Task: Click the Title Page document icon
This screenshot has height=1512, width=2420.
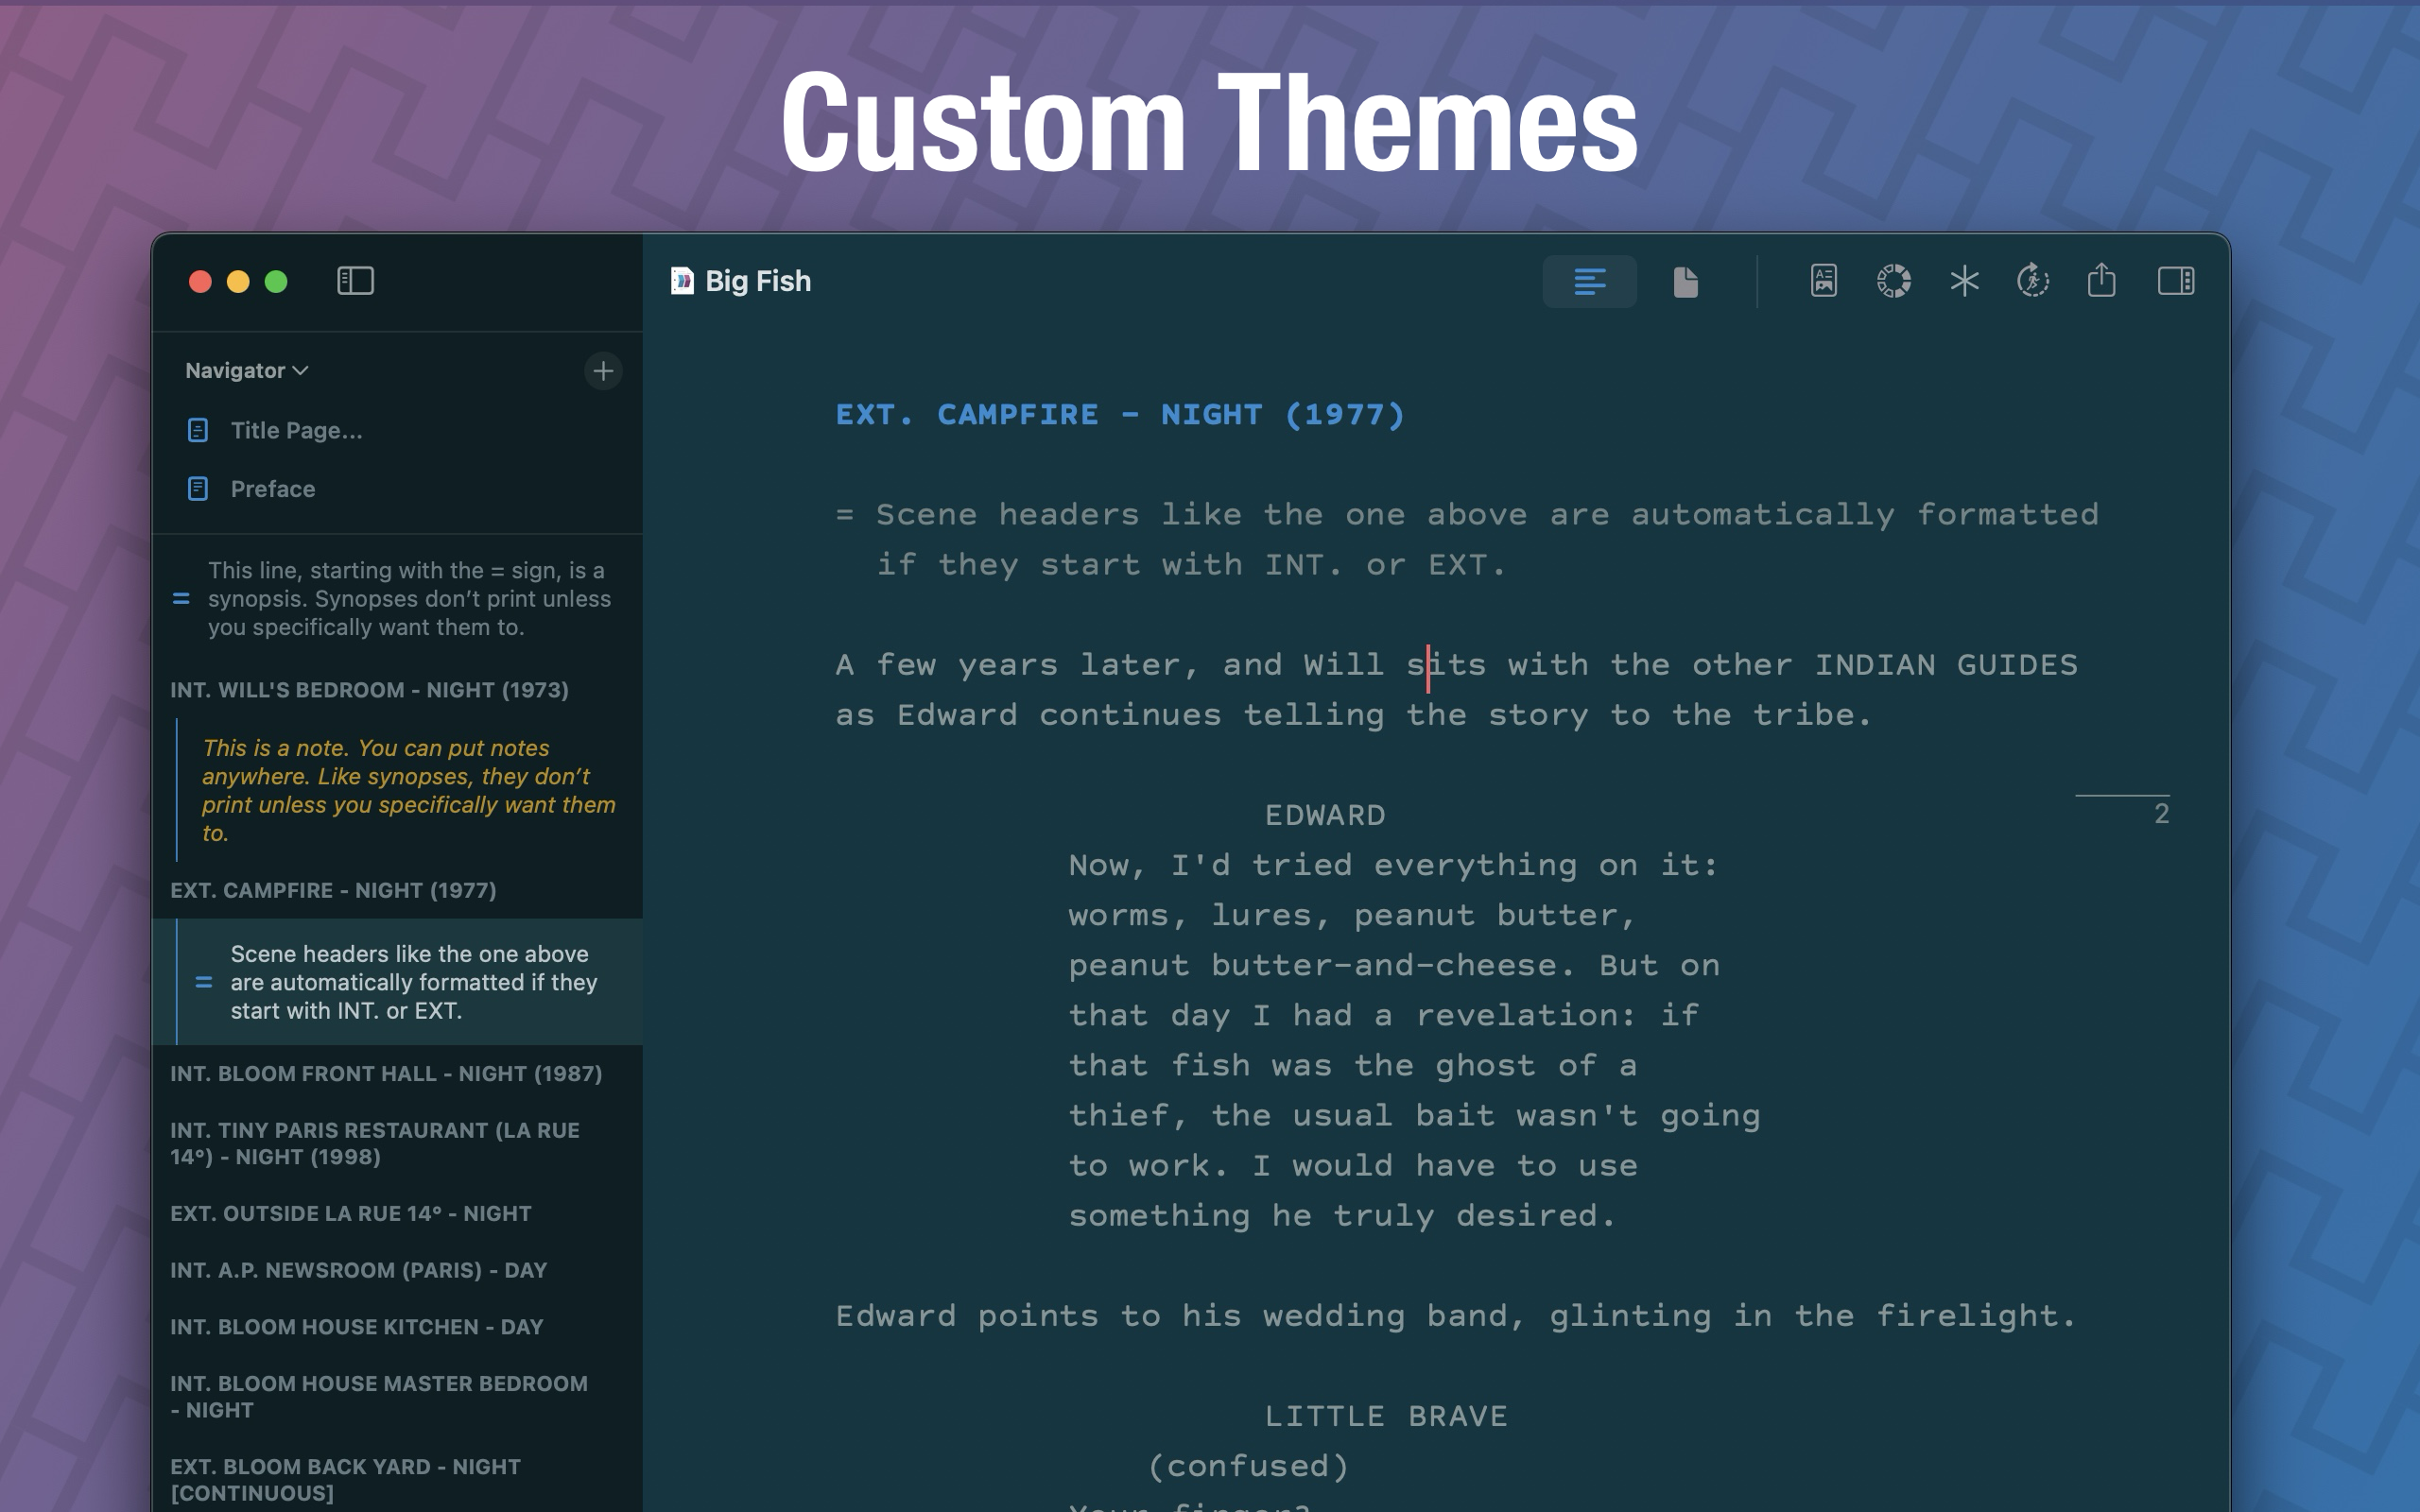Action: click(198, 430)
